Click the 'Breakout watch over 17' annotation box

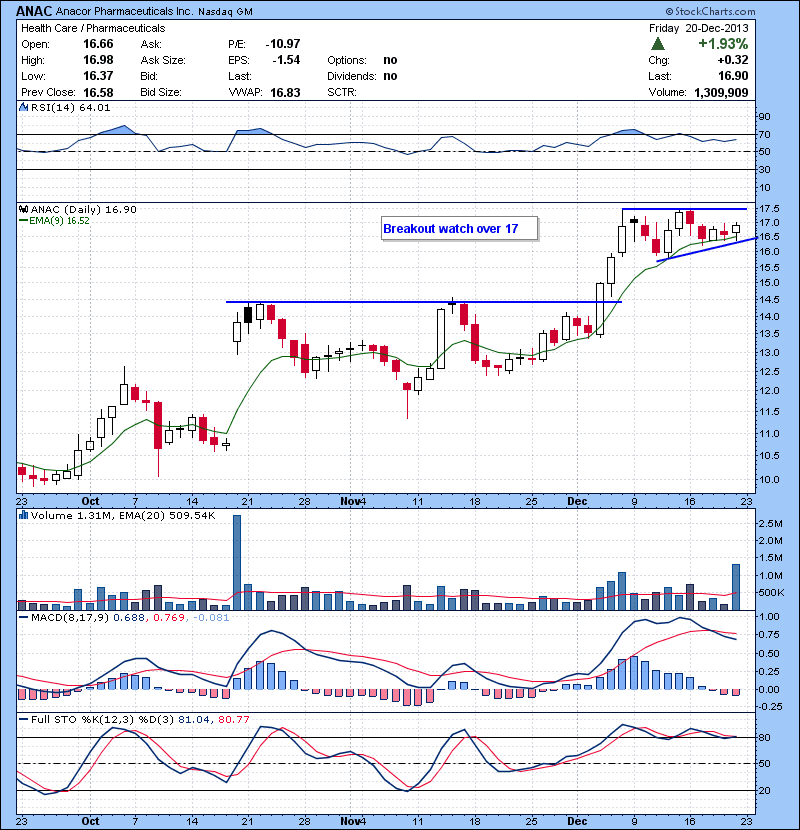pyautogui.click(x=460, y=229)
